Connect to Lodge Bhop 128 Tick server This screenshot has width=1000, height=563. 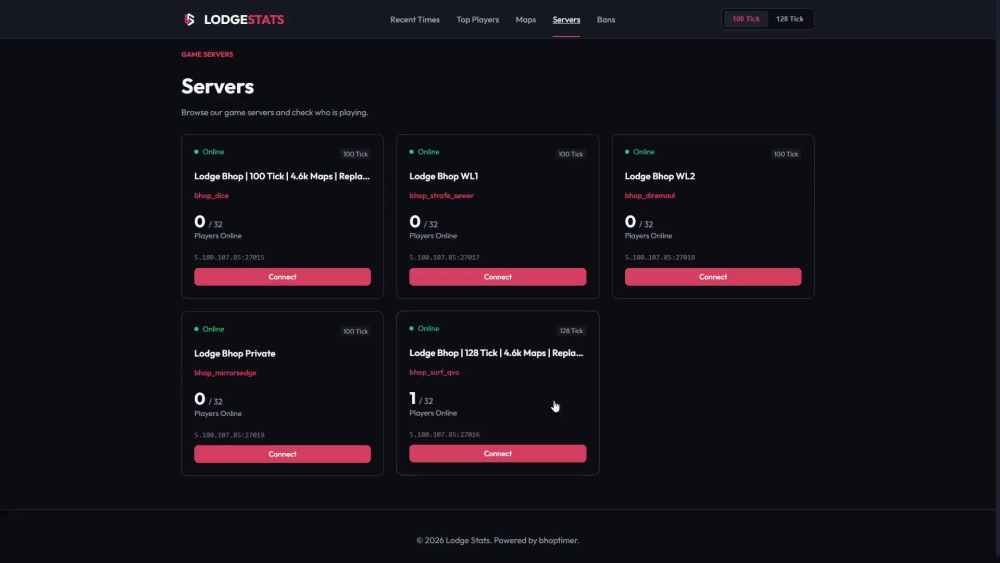point(497,453)
